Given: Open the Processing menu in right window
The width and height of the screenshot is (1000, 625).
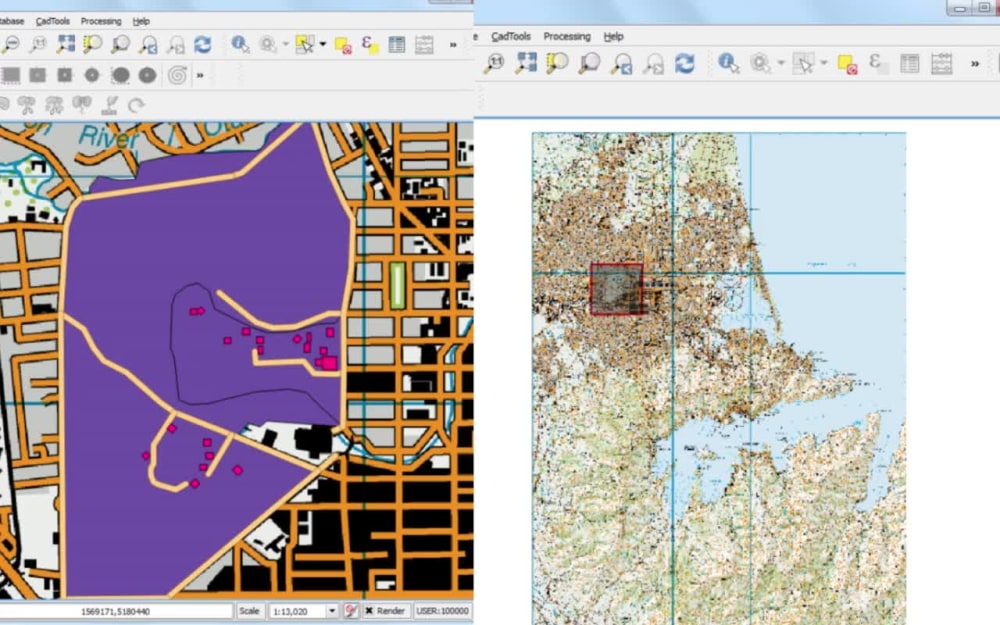Looking at the screenshot, I should (567, 37).
